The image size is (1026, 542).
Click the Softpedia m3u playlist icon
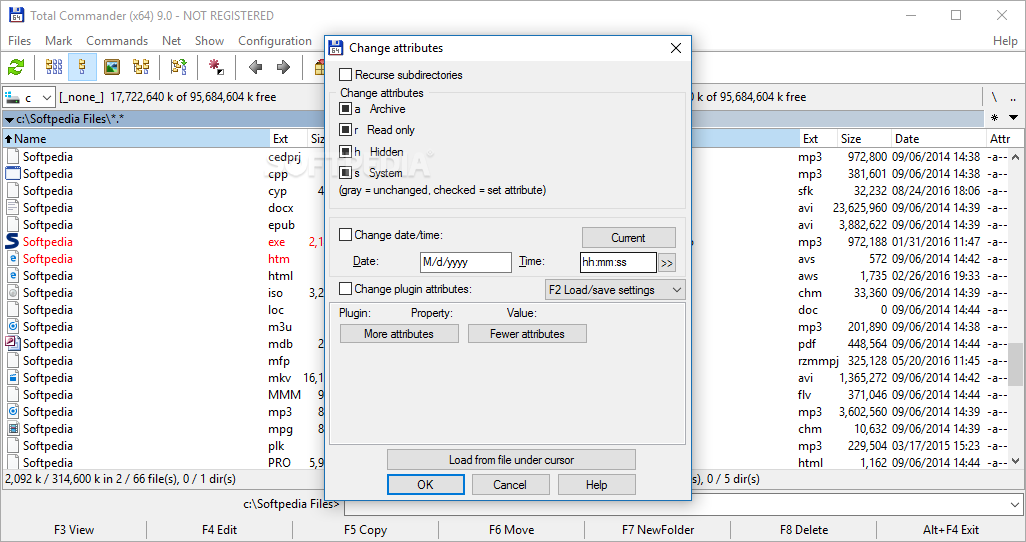click(12, 326)
